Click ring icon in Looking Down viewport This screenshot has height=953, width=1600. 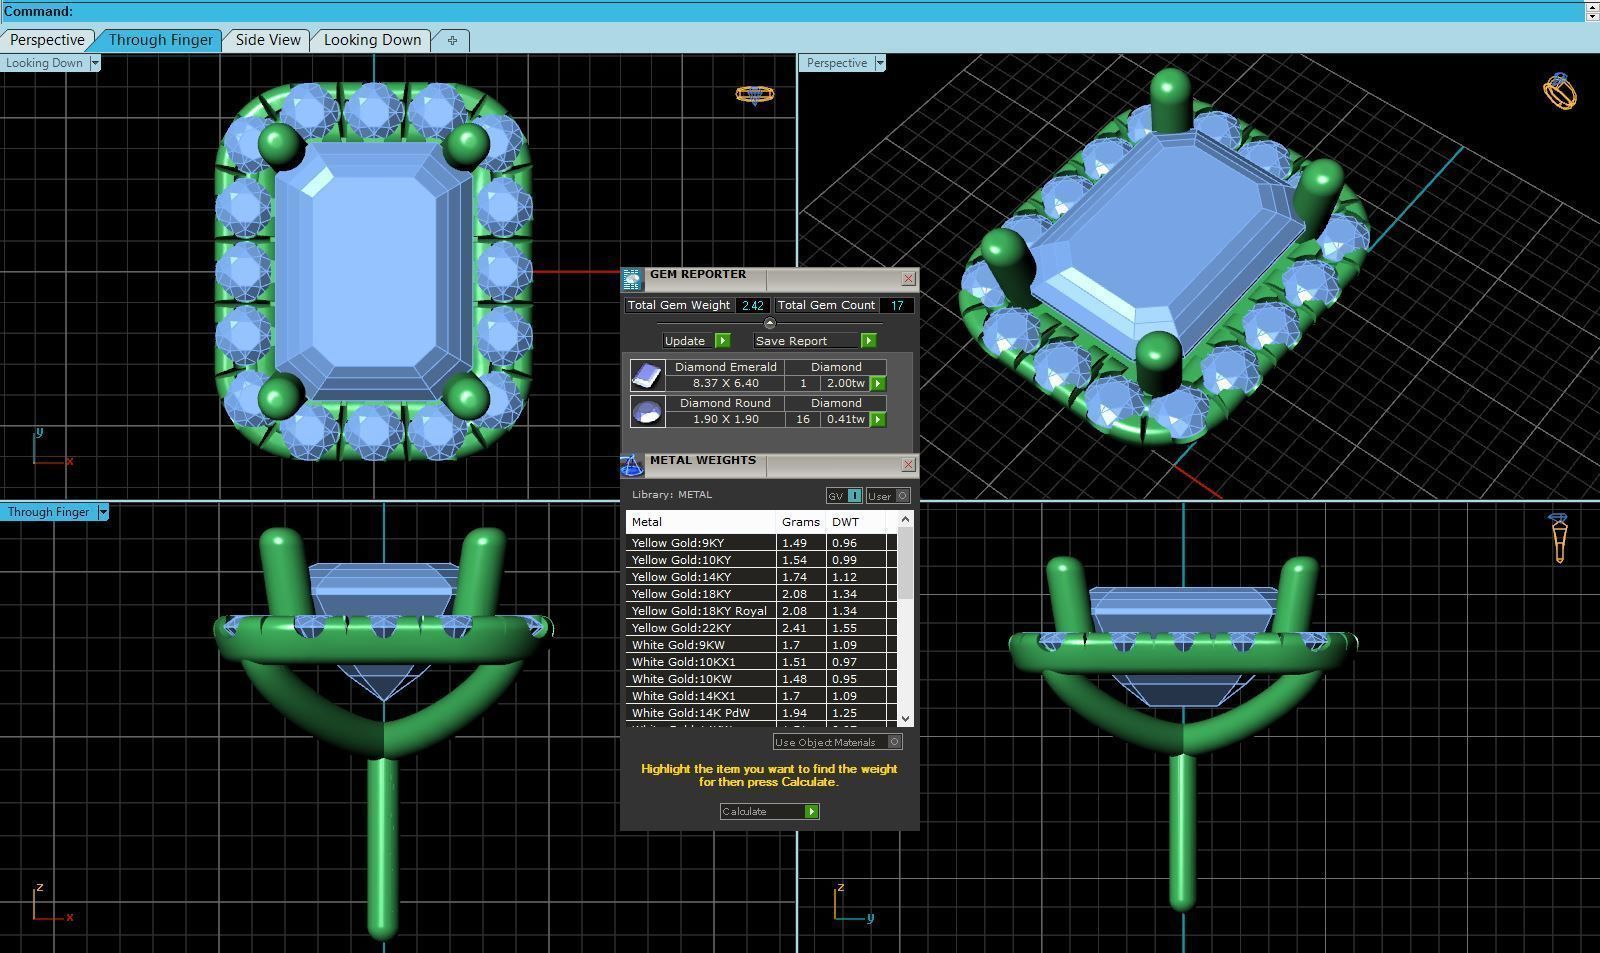pos(755,95)
